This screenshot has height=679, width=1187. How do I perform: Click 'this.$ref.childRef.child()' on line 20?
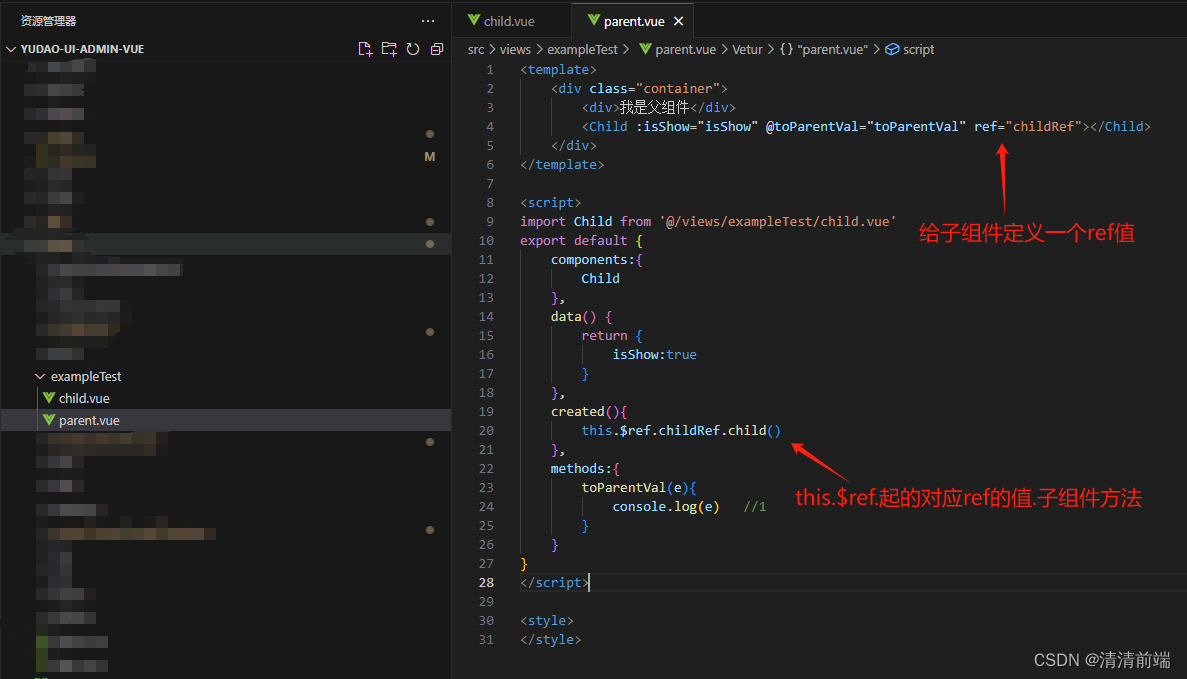681,431
